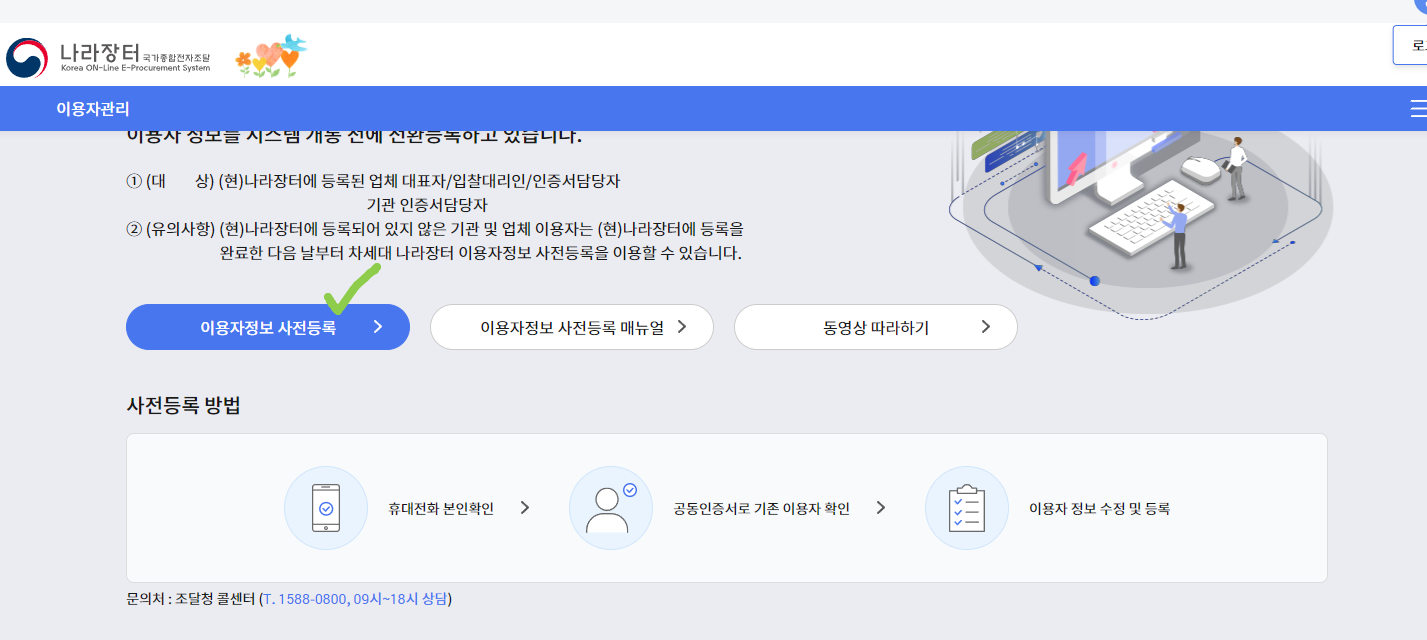Click the 이용자 정보 수정 및 등록 text
This screenshot has height=640, width=1427.
[x=1099, y=508]
